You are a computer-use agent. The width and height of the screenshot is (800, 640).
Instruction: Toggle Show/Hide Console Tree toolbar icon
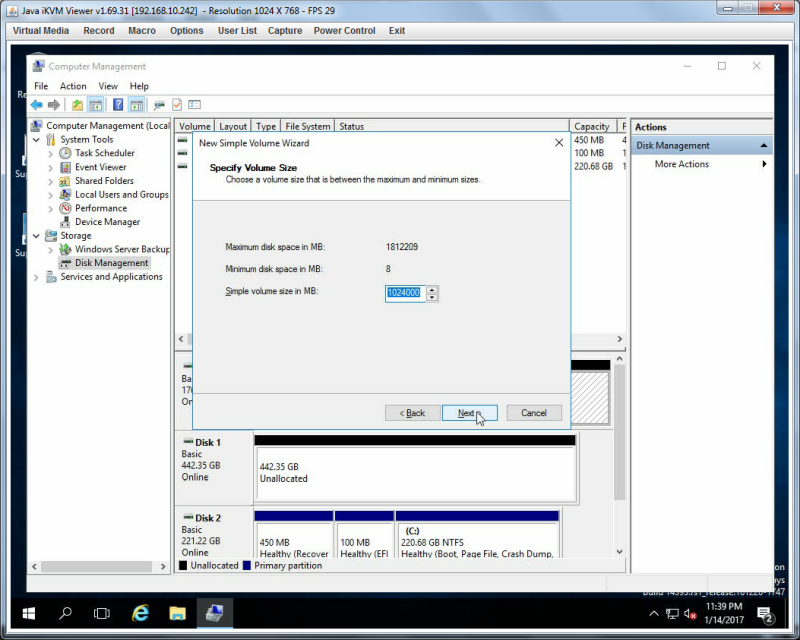(95, 105)
